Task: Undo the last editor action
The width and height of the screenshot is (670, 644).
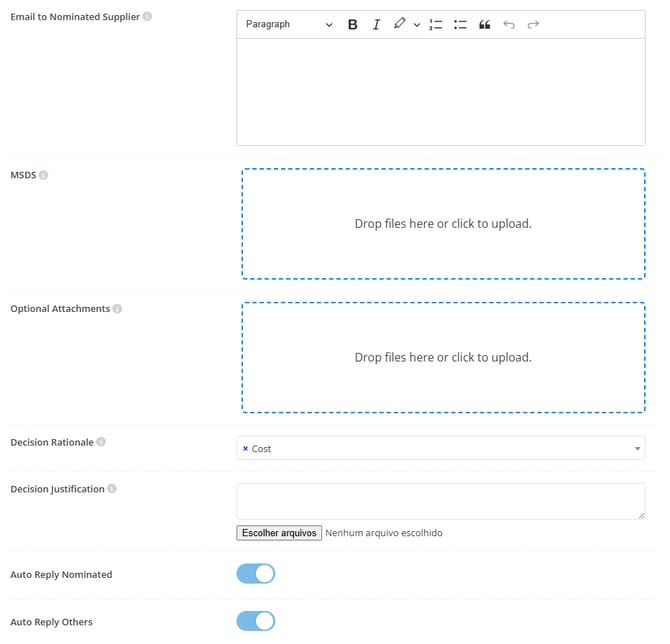Action: [509, 24]
